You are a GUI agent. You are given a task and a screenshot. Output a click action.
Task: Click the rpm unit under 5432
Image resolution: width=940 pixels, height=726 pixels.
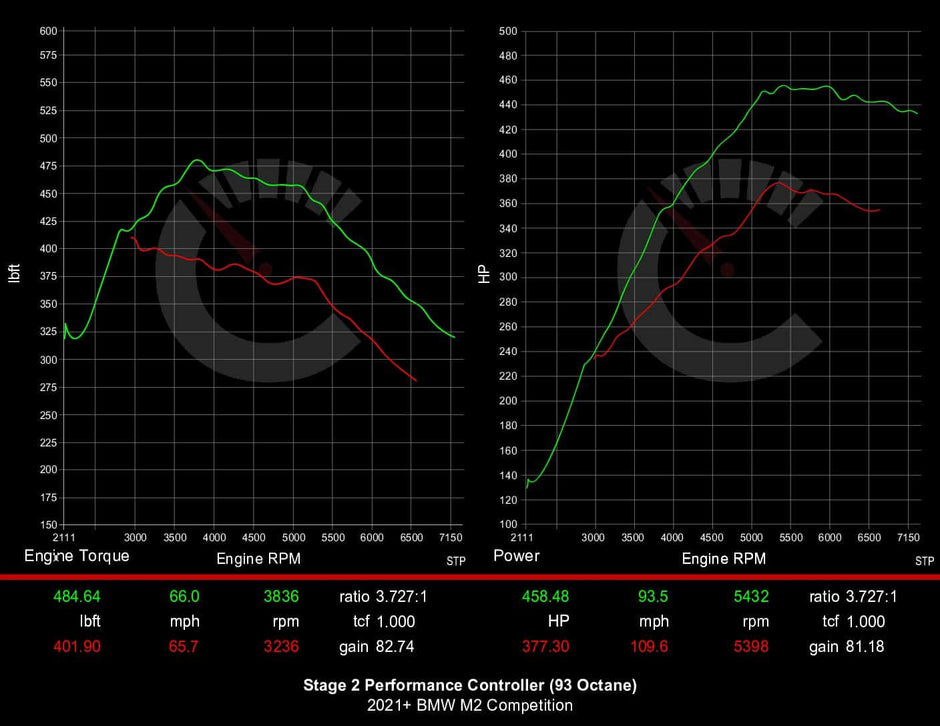tap(756, 622)
